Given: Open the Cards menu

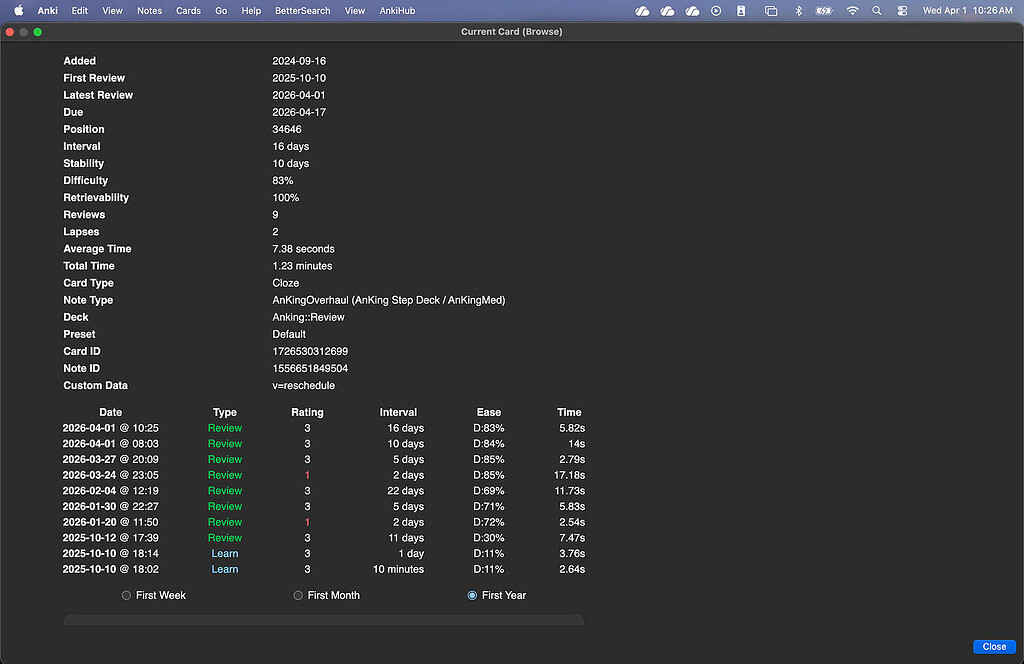Looking at the screenshot, I should [188, 10].
